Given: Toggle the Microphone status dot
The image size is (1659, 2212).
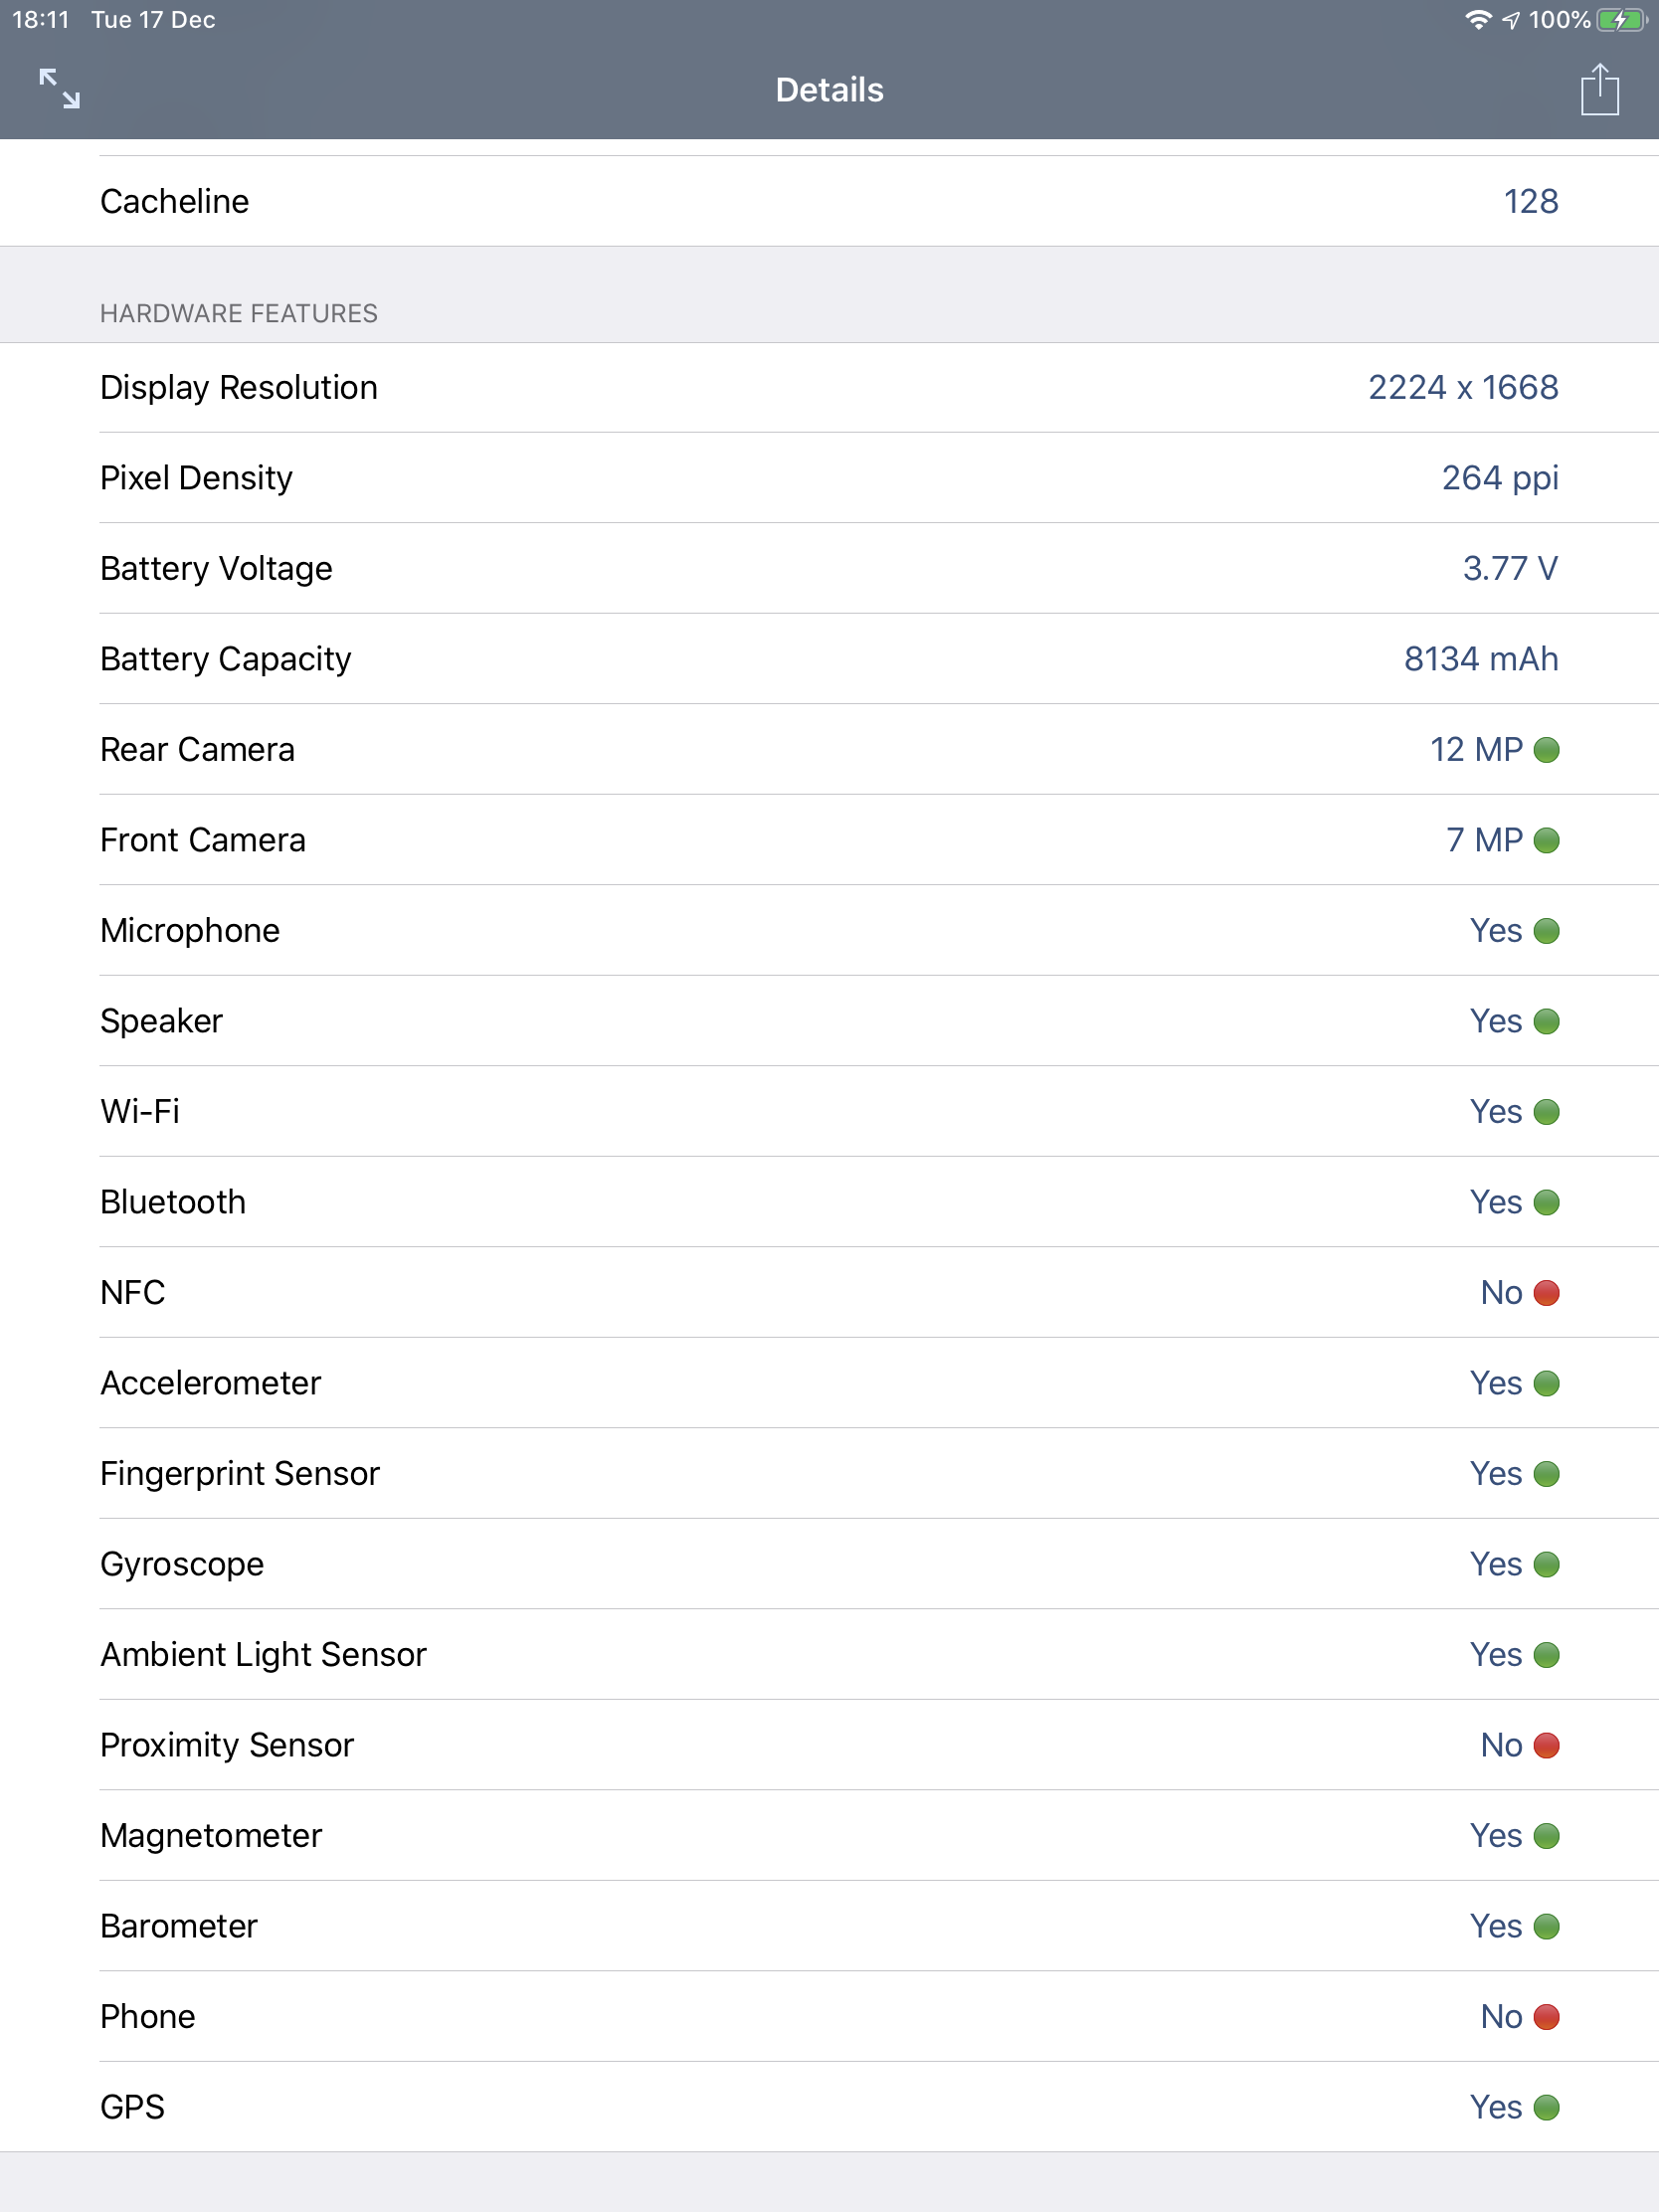Looking at the screenshot, I should pyautogui.click(x=1545, y=931).
